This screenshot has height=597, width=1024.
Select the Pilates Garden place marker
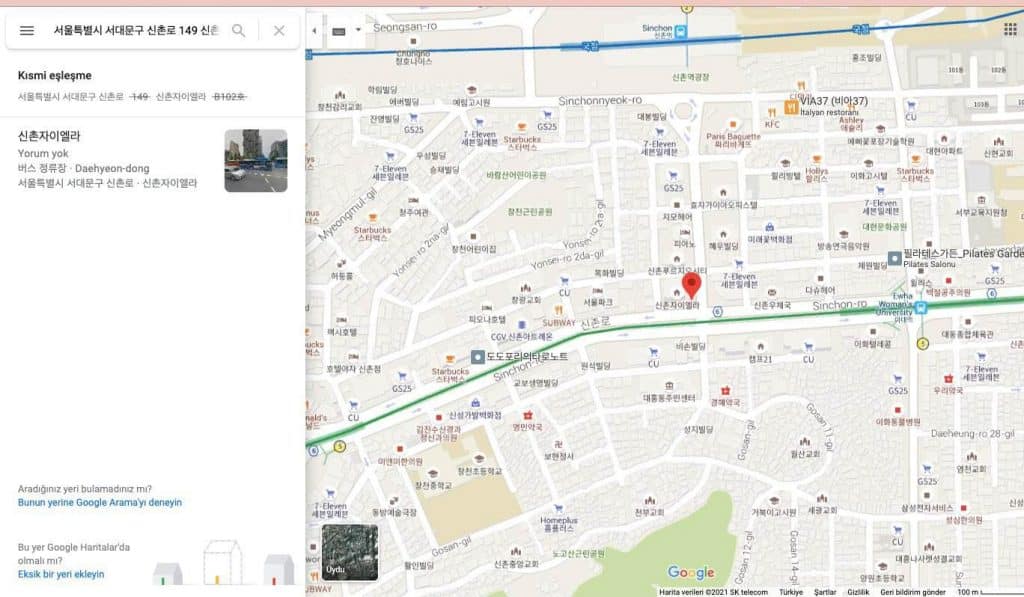(895, 258)
